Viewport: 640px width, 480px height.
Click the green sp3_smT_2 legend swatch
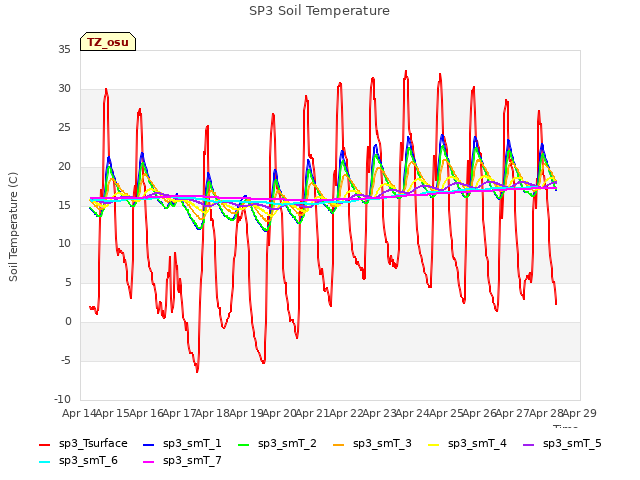pyautogui.click(x=244, y=444)
